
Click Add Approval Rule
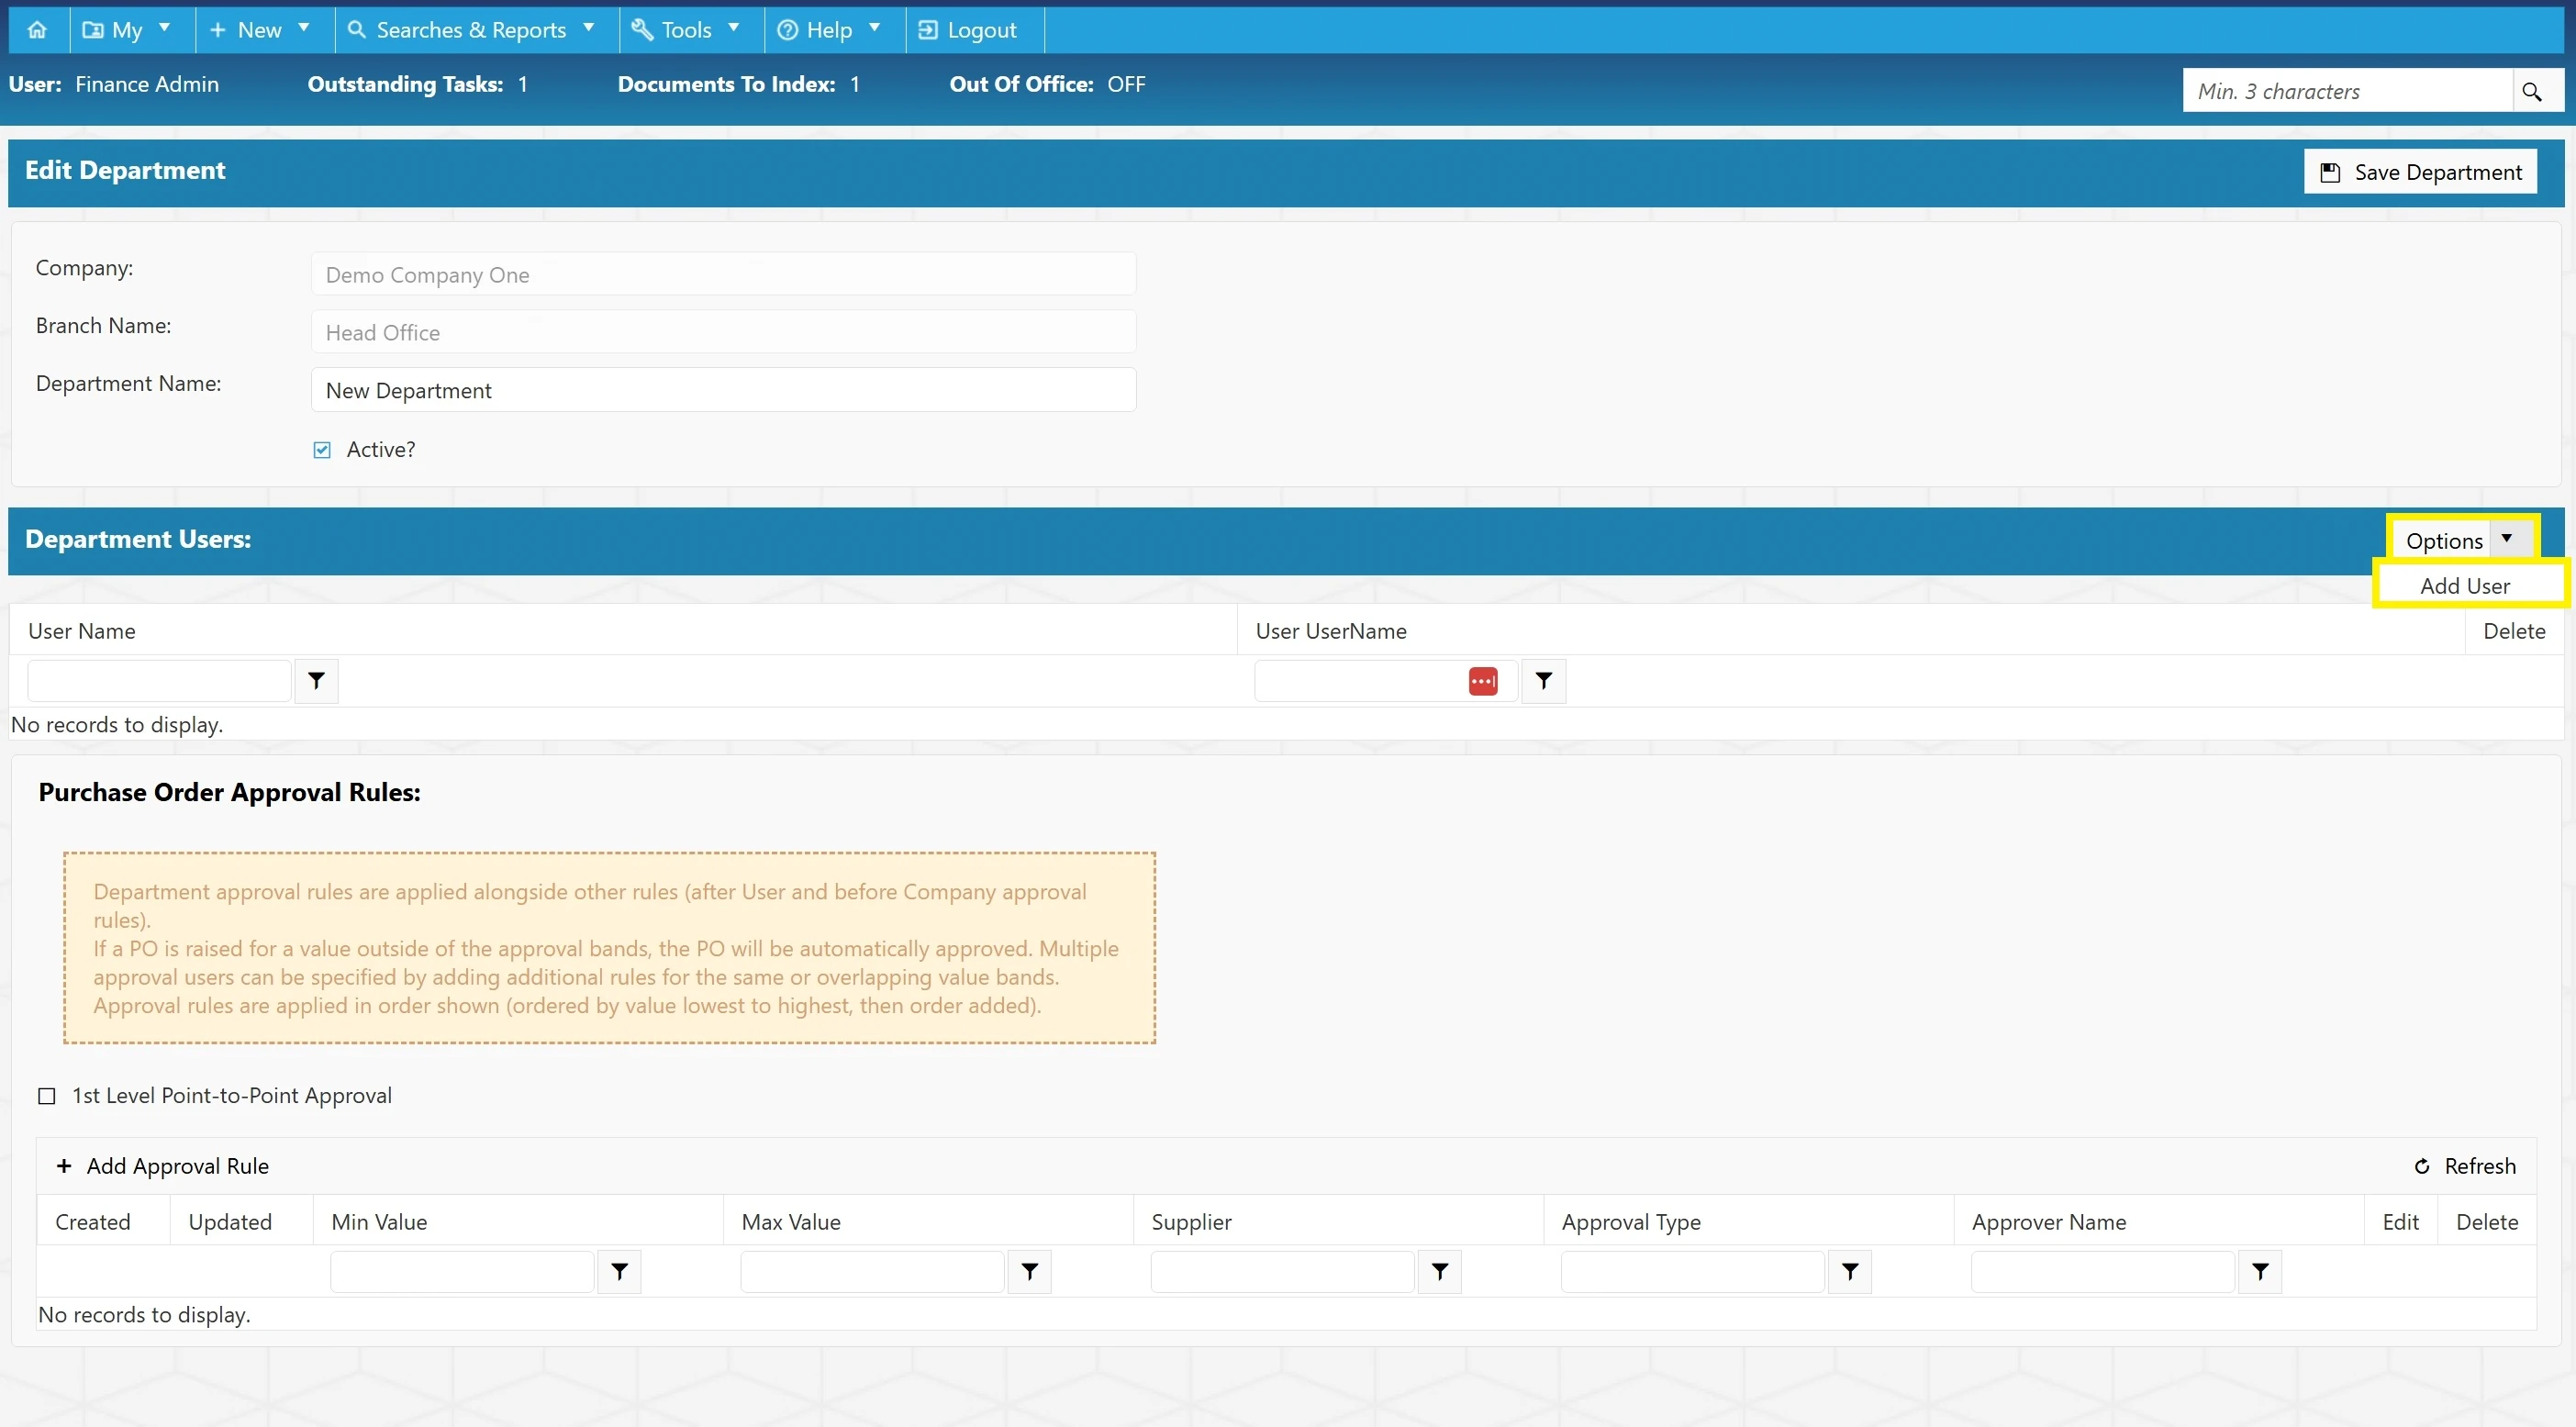pos(163,1166)
